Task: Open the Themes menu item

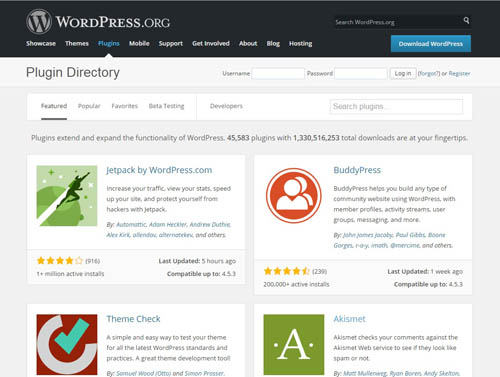Action: [77, 43]
